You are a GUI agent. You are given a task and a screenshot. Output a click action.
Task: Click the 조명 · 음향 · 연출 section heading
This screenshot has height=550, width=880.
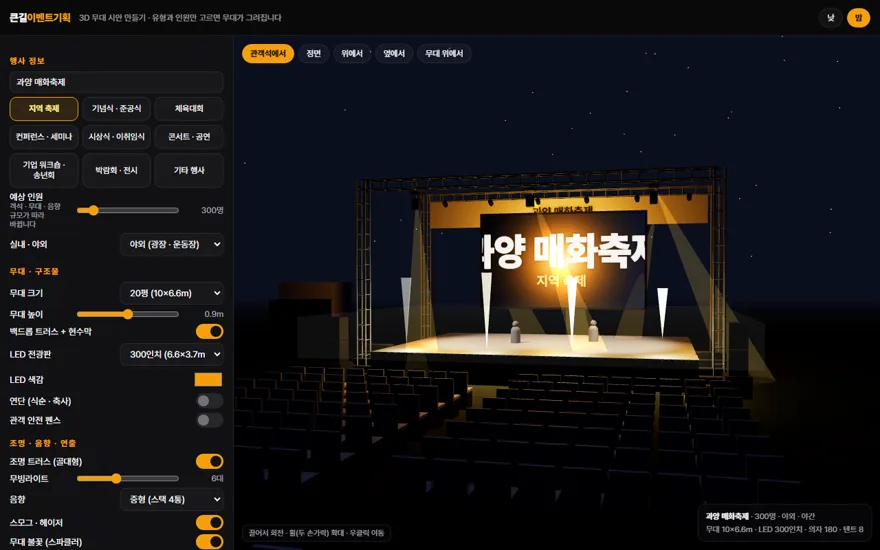pos(43,443)
